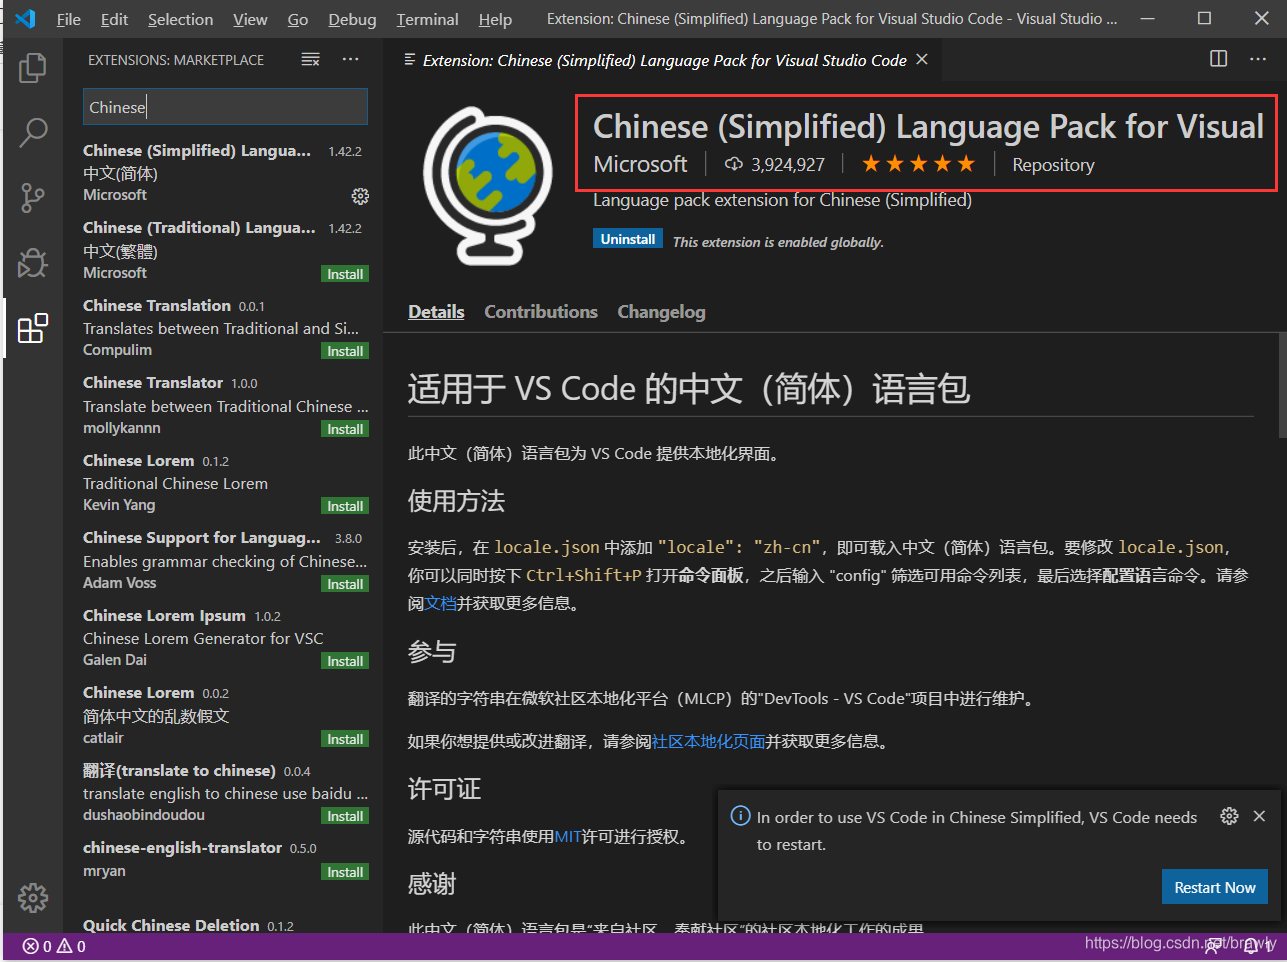Open the Help menu
This screenshot has height=962, width=1287.
coord(495,19)
